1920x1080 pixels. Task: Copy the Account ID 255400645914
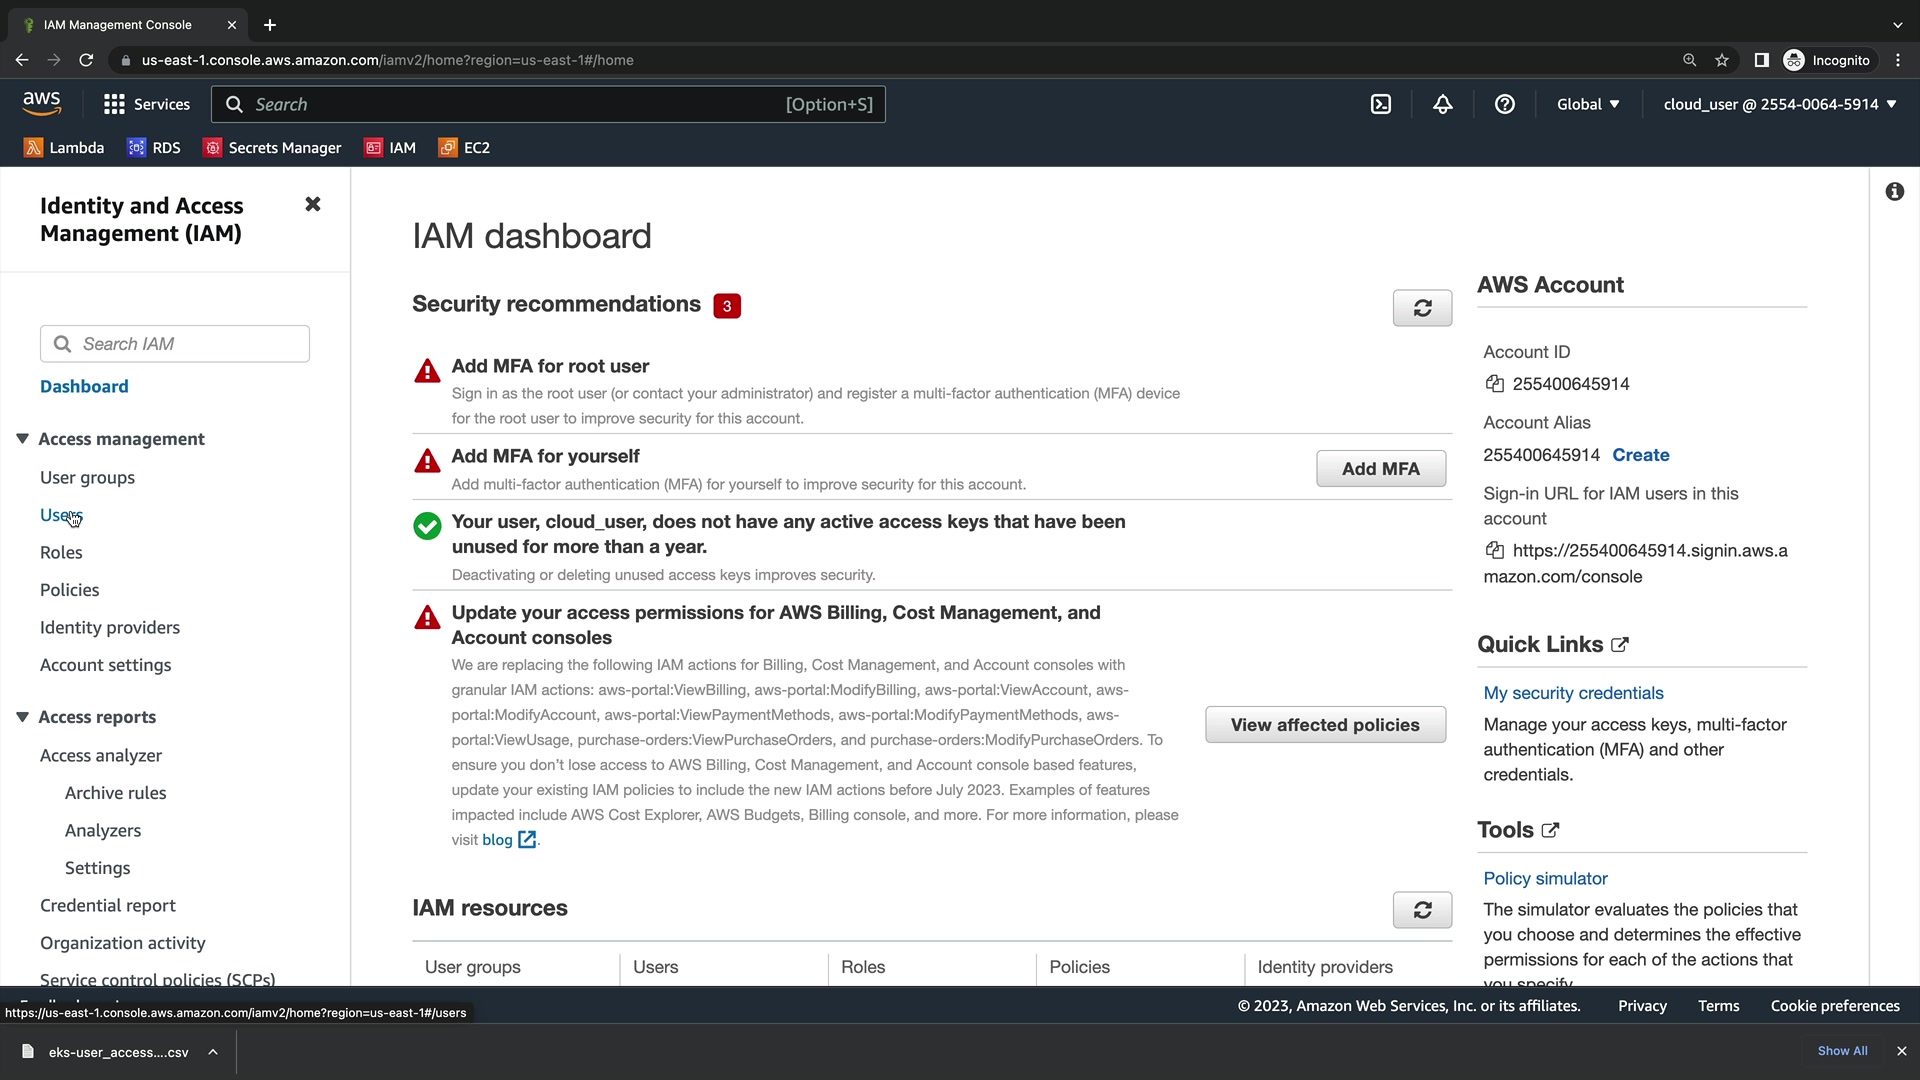point(1495,384)
